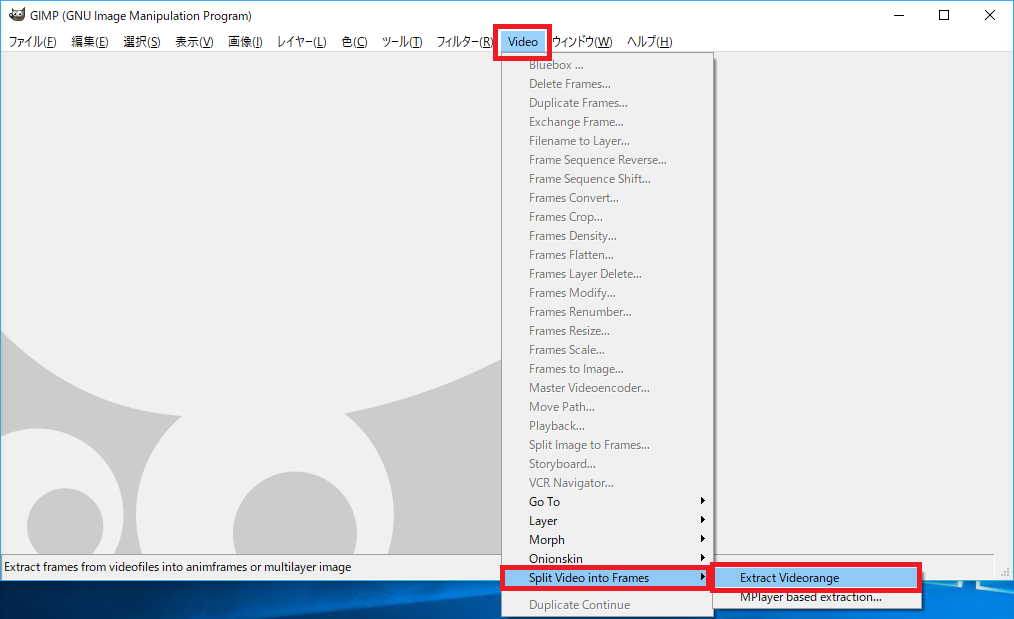
Task: Choose Move Path... entry
Action: 607,407
